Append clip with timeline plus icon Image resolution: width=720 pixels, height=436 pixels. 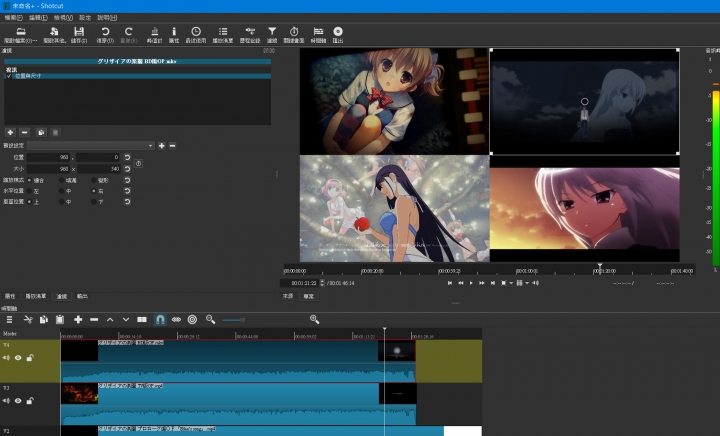pos(78,319)
